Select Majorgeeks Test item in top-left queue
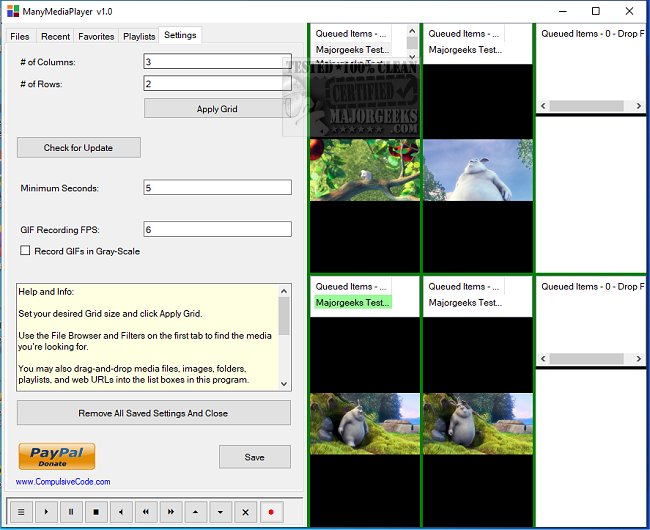 click(x=352, y=50)
